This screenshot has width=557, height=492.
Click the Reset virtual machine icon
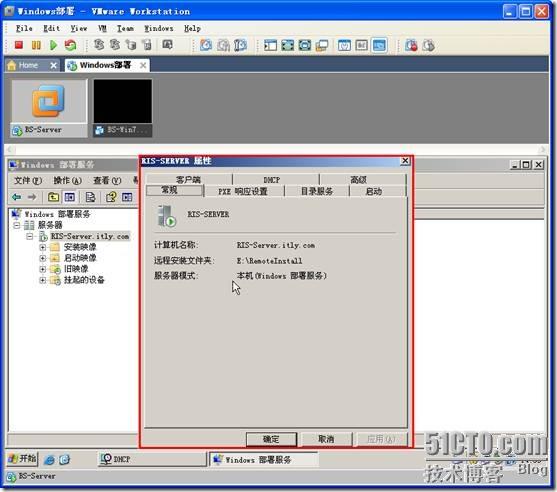70,45
